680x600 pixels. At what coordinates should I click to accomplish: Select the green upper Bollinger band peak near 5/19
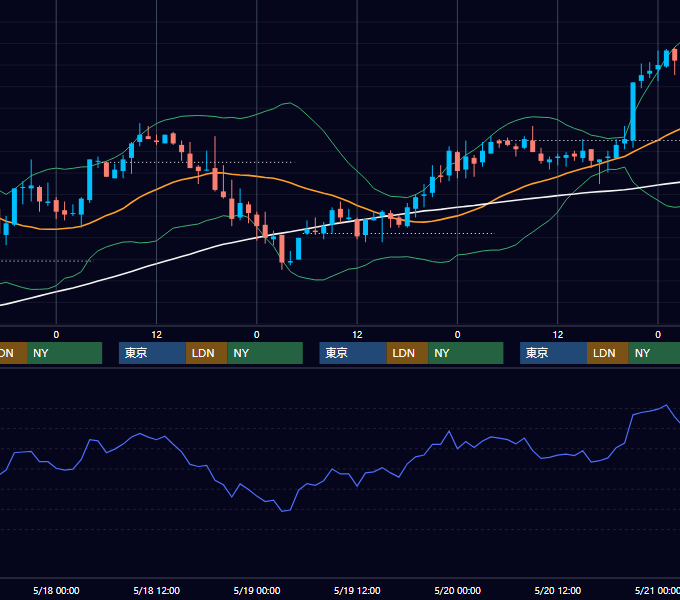[x=288, y=103]
